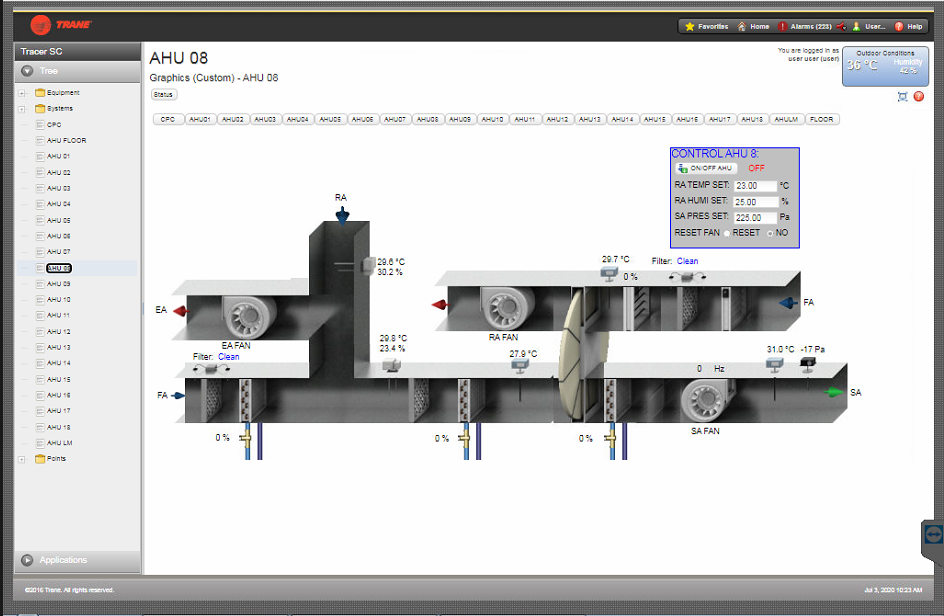Click the fullscreen graphic icon
Image resolution: width=944 pixels, height=616 pixels.
[902, 96]
